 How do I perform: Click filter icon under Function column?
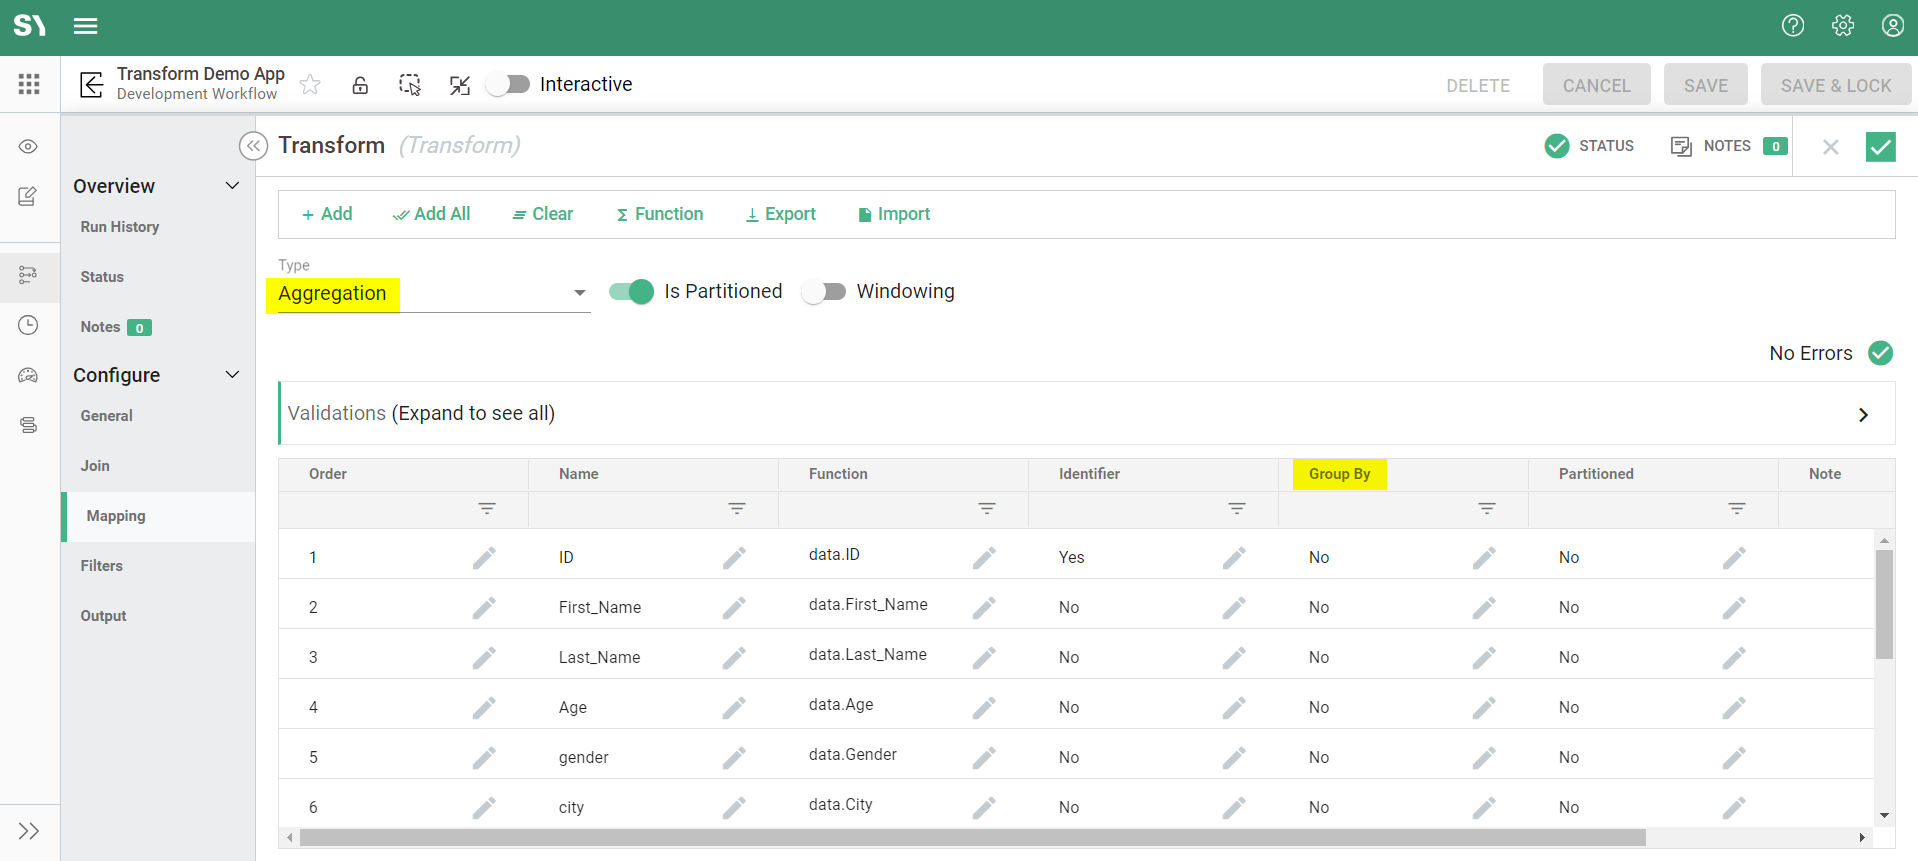click(x=986, y=509)
